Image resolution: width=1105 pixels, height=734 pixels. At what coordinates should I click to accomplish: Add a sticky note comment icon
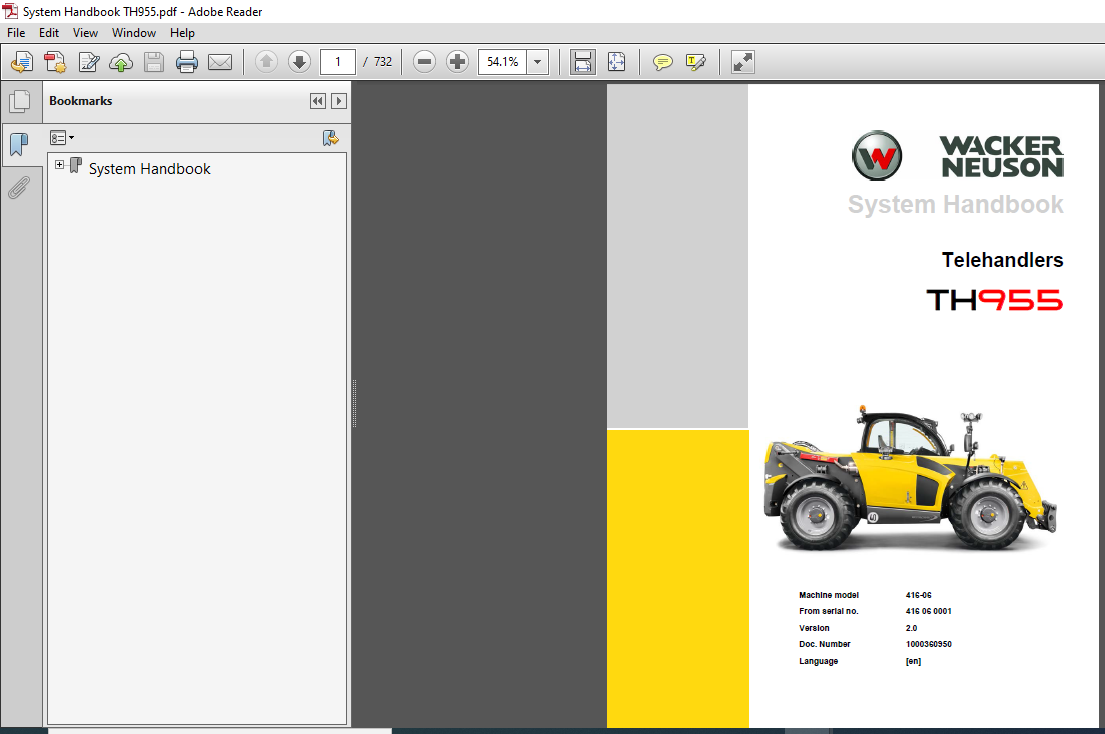pyautogui.click(x=662, y=63)
